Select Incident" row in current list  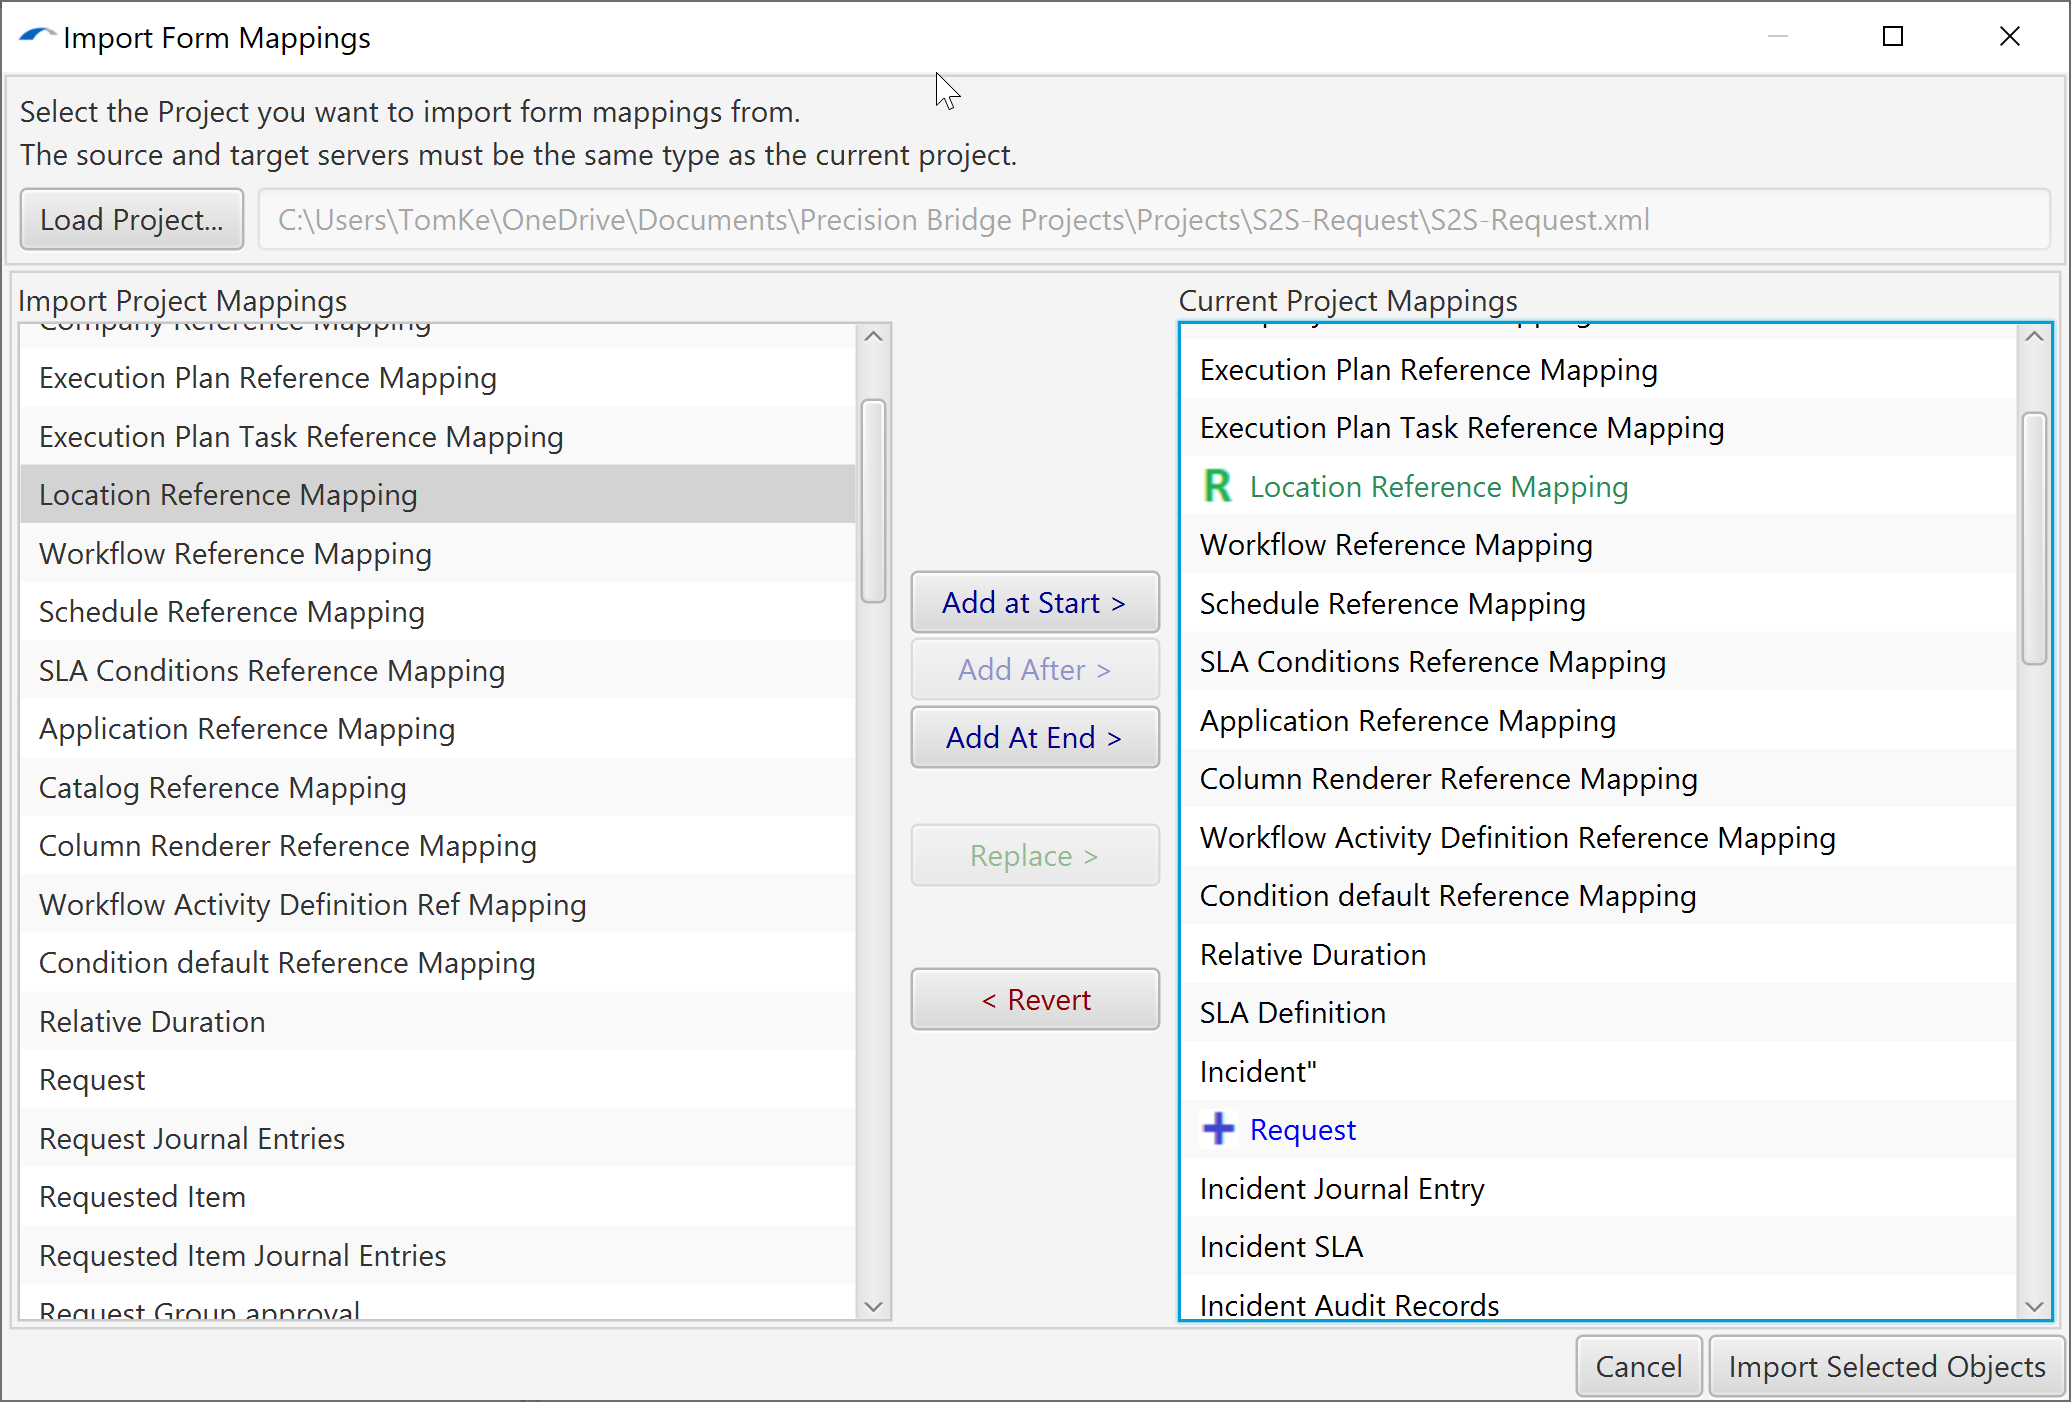tap(1598, 1071)
